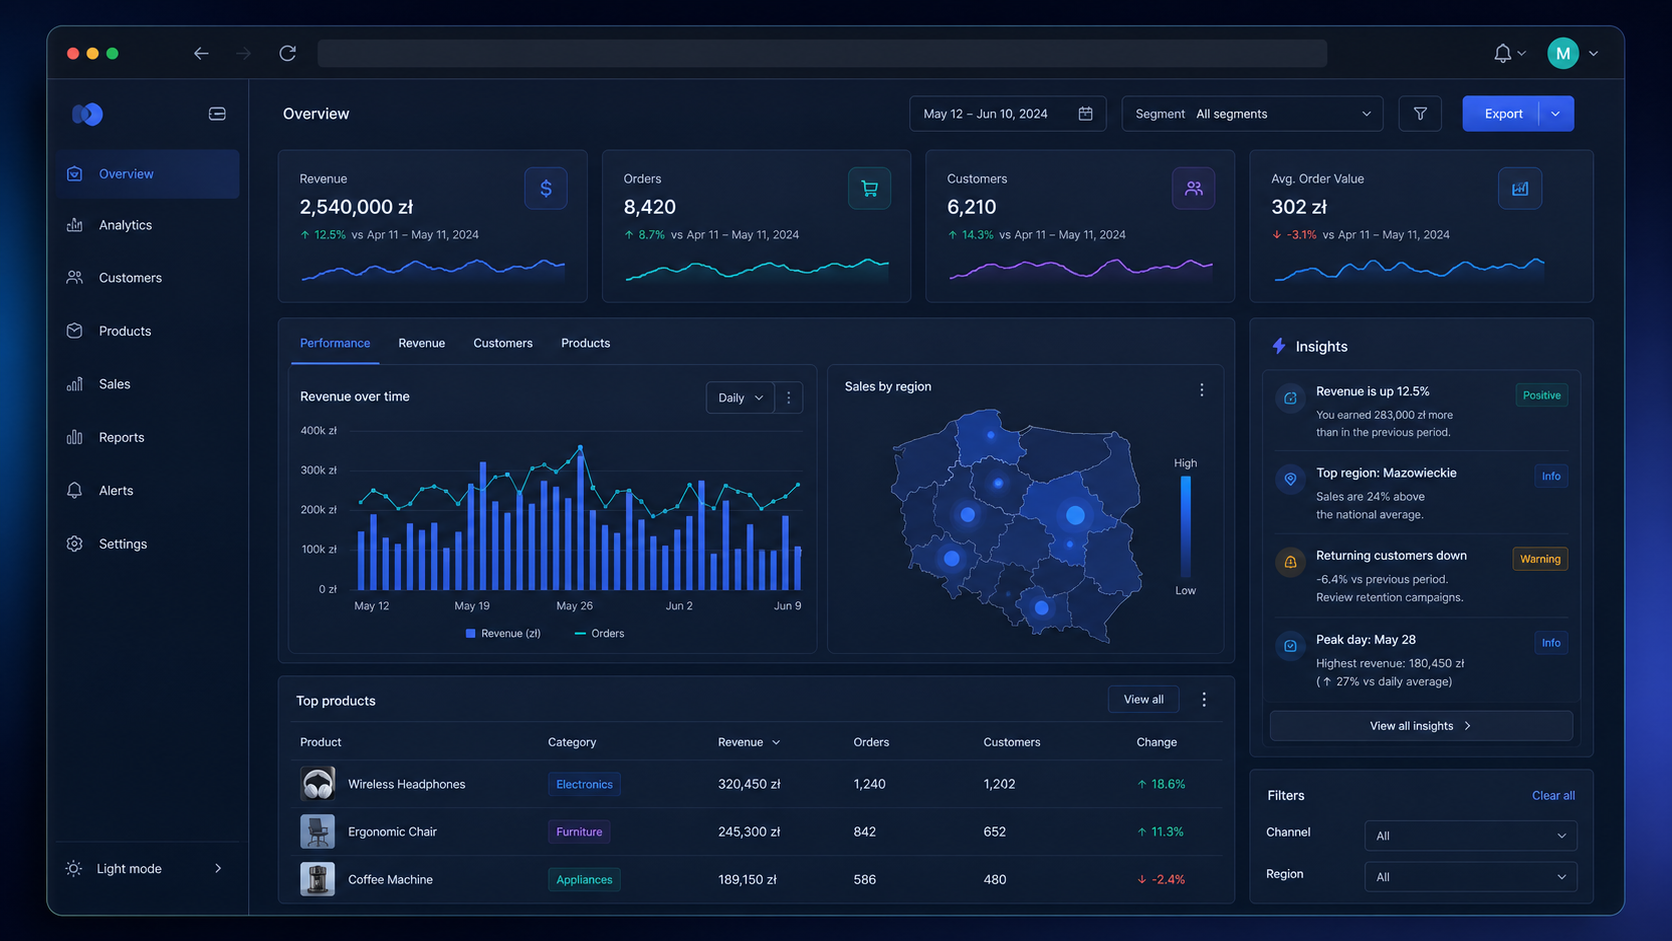Click the browser forward arrow
This screenshot has height=941, width=1672.
243,53
